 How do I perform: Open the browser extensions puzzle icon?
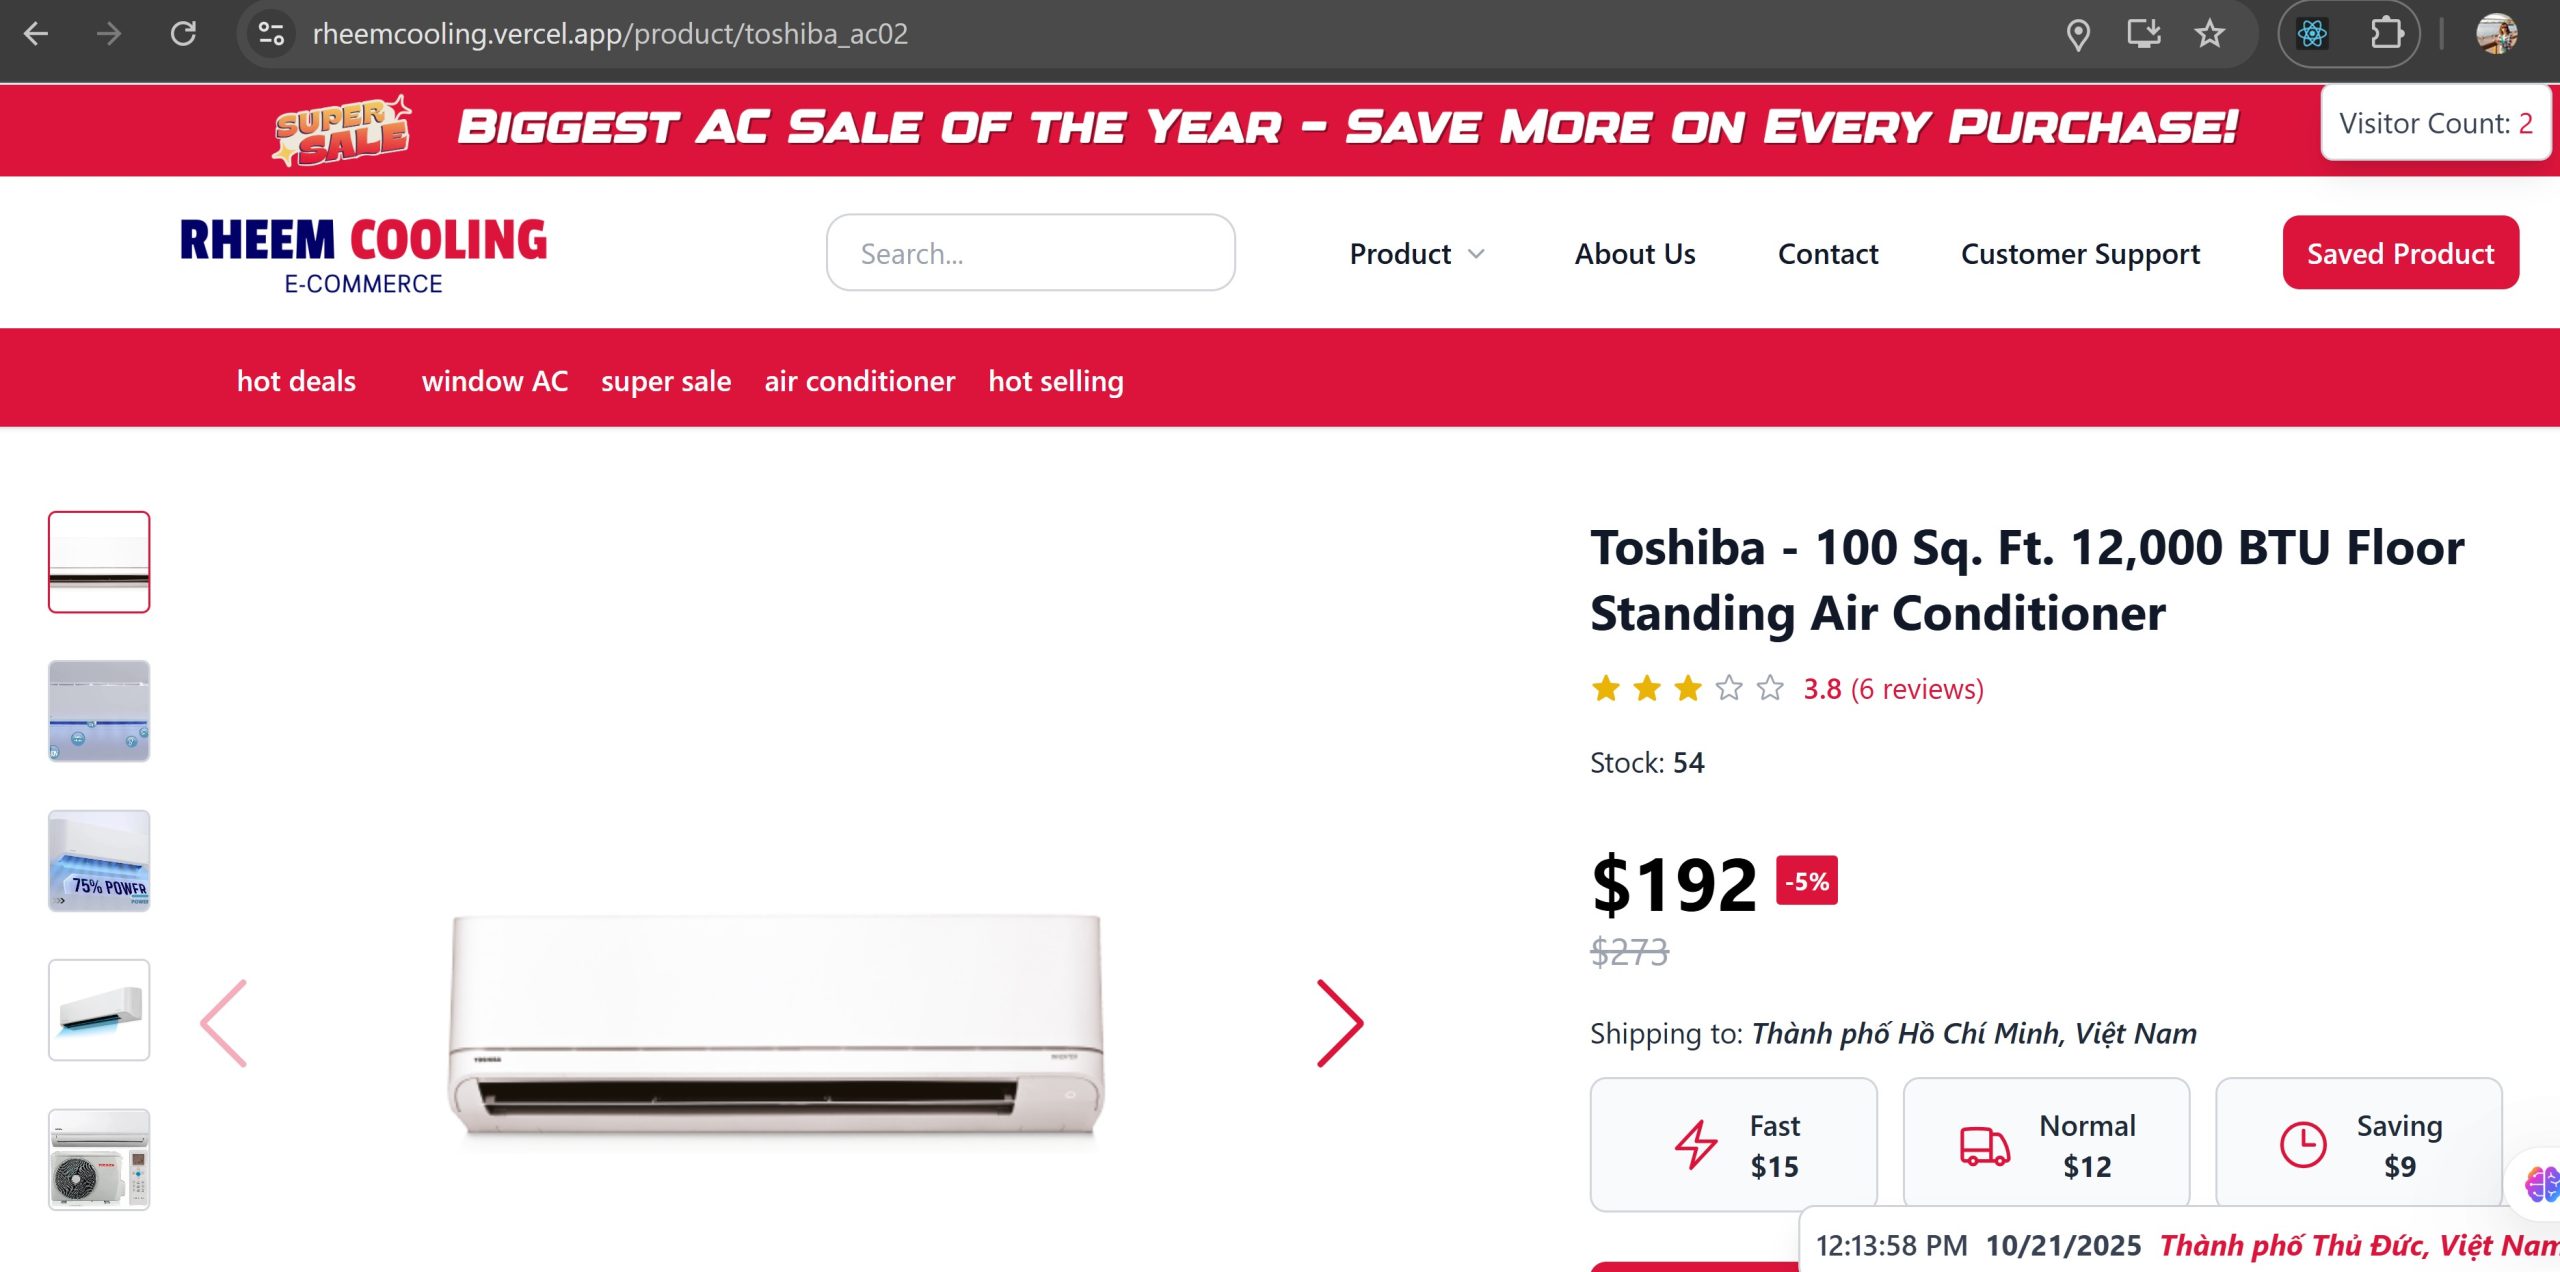[x=2386, y=34]
